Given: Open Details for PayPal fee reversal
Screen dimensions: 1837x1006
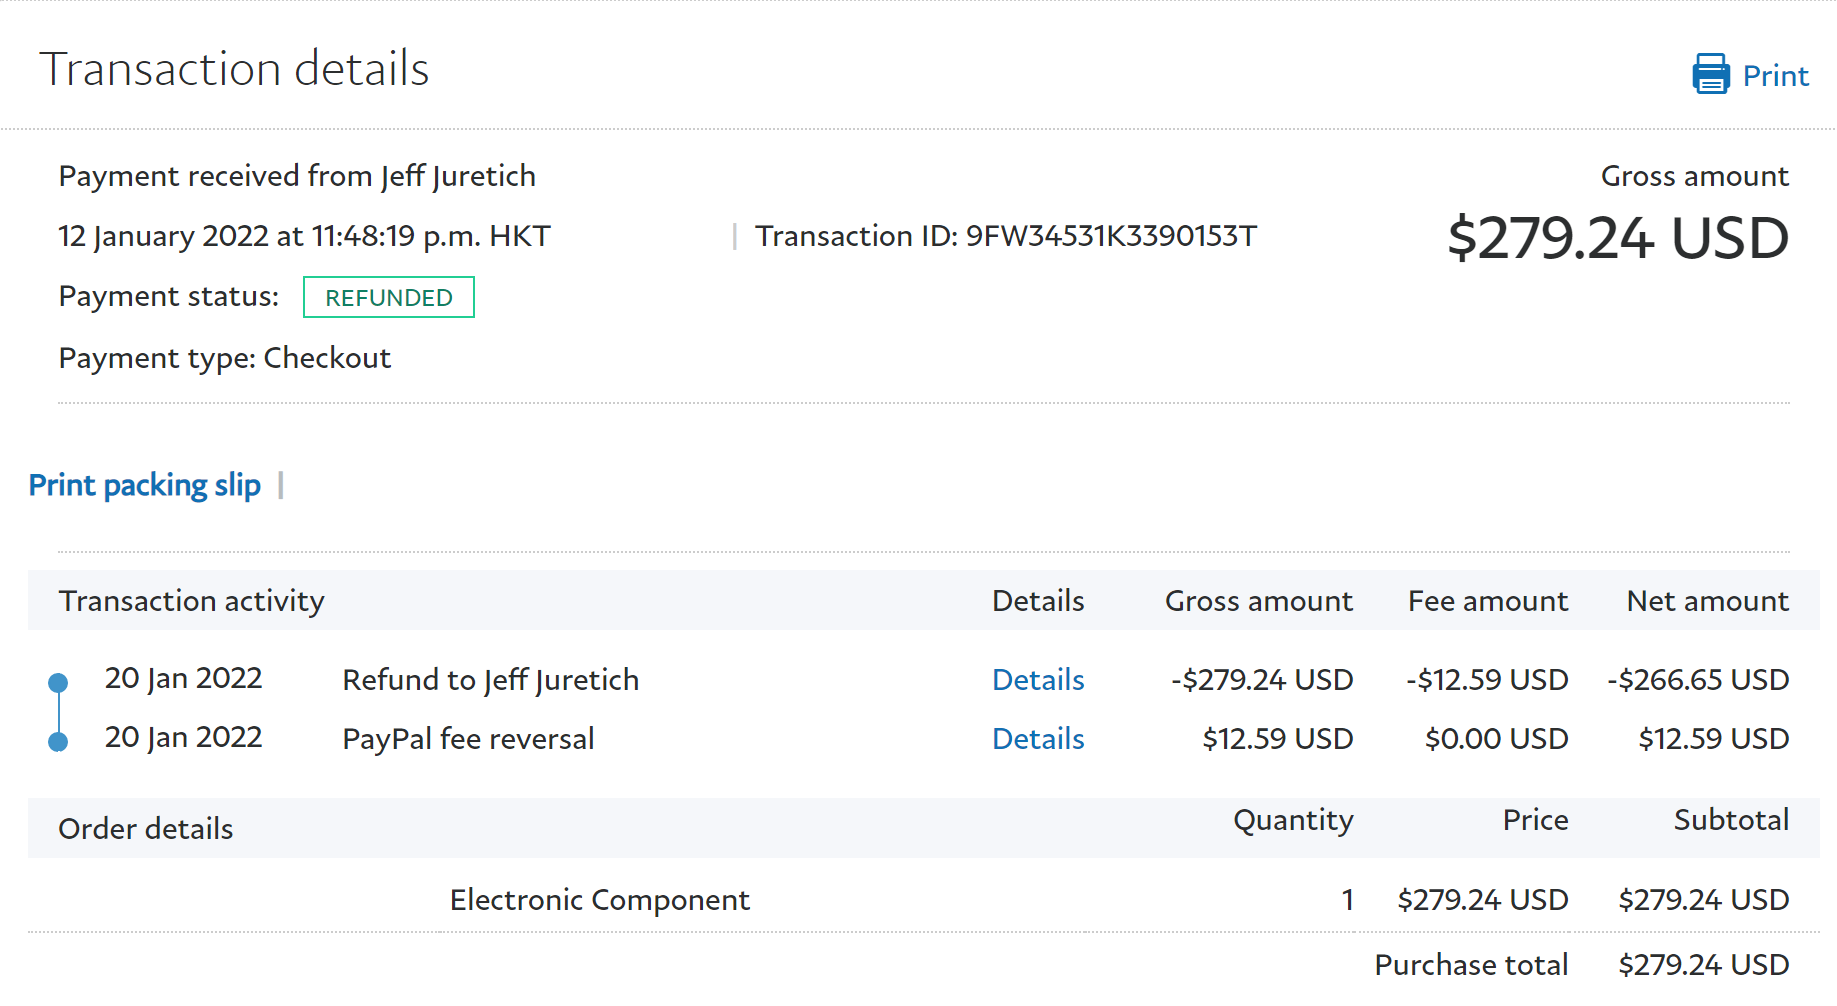Looking at the screenshot, I should 1037,739.
